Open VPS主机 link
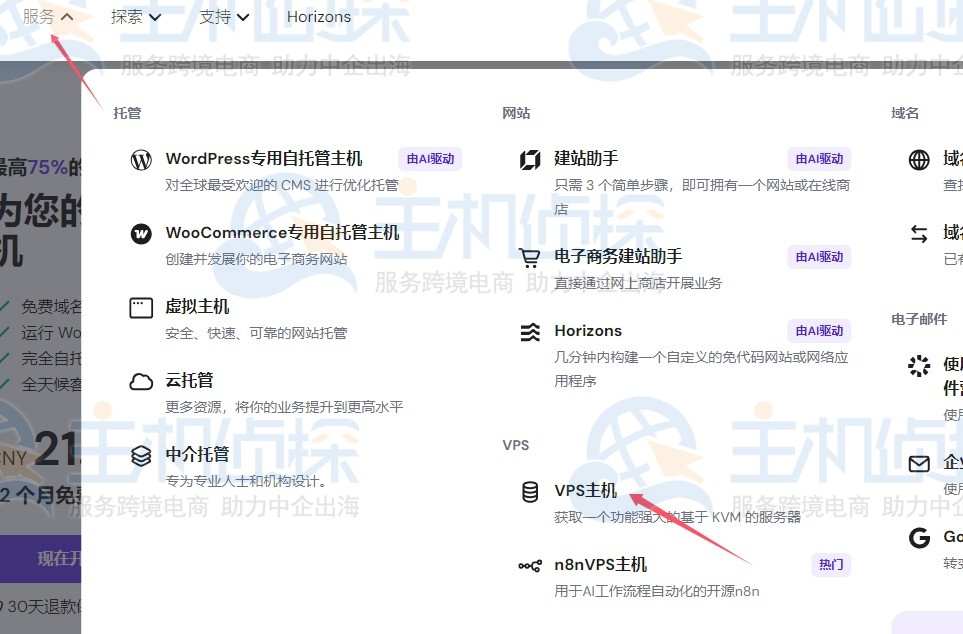This screenshot has height=634, width=963. pyautogui.click(x=585, y=490)
